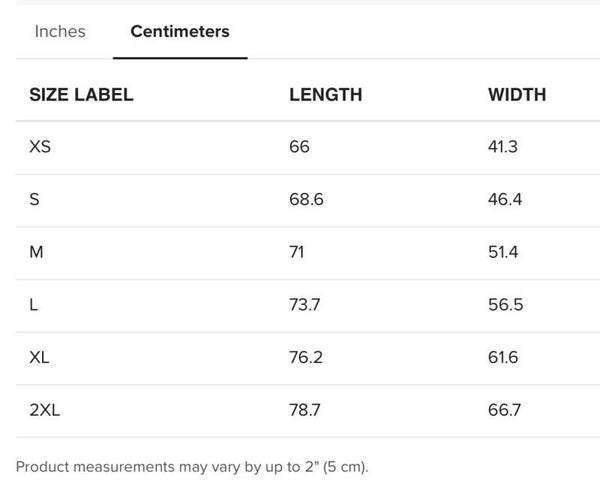Click the product measurements variance note
Image resolution: width=600 pixels, height=484 pixels.
point(193,466)
